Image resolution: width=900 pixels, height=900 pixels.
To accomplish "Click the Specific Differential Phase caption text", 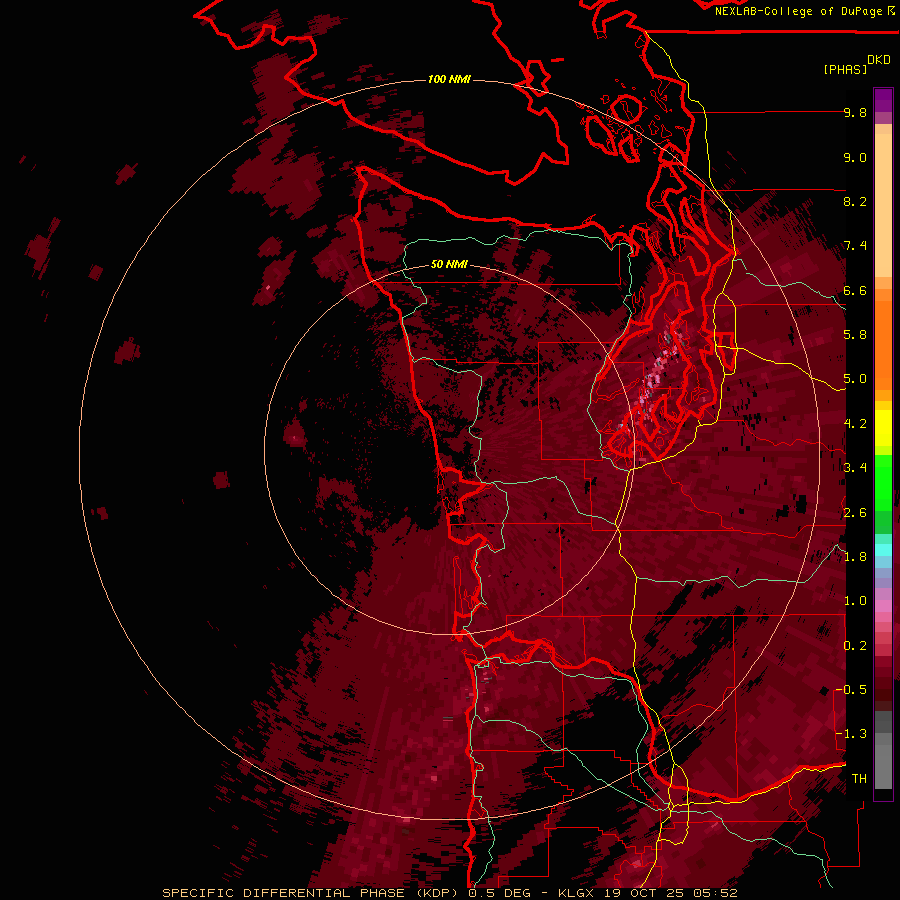I will 449,893.
